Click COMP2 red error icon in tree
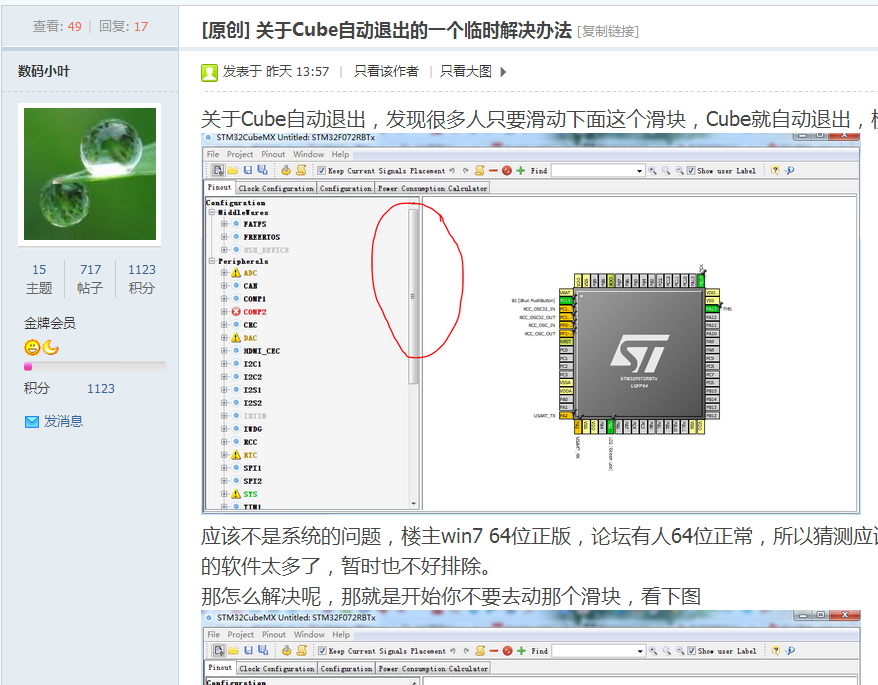The width and height of the screenshot is (878, 685). pos(236,312)
